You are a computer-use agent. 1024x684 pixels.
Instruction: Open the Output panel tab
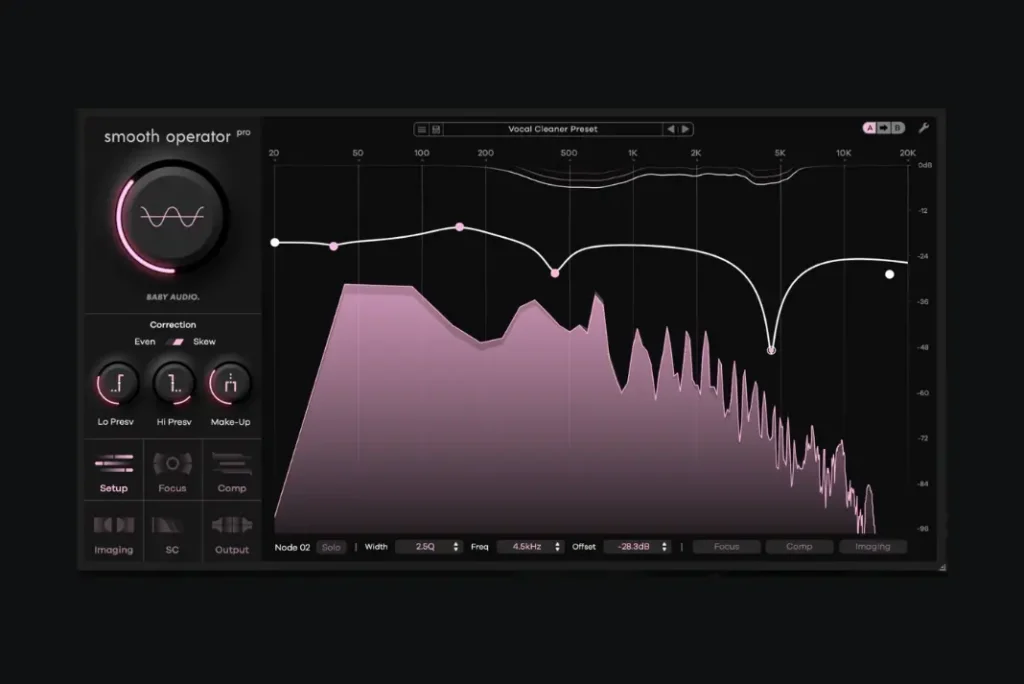(232, 532)
